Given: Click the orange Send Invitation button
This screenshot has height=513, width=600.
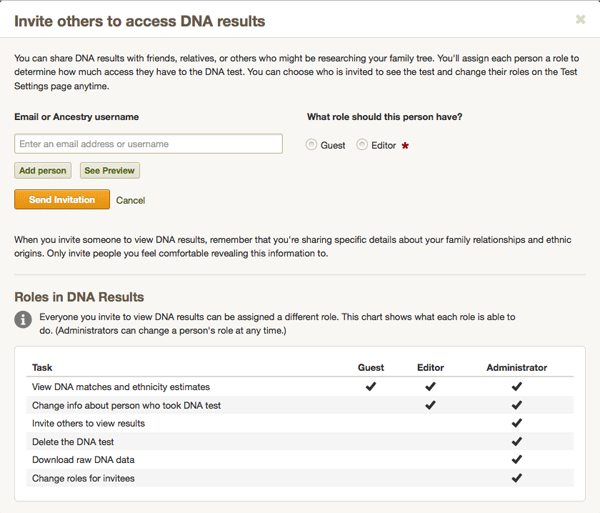Looking at the screenshot, I should [x=62, y=199].
